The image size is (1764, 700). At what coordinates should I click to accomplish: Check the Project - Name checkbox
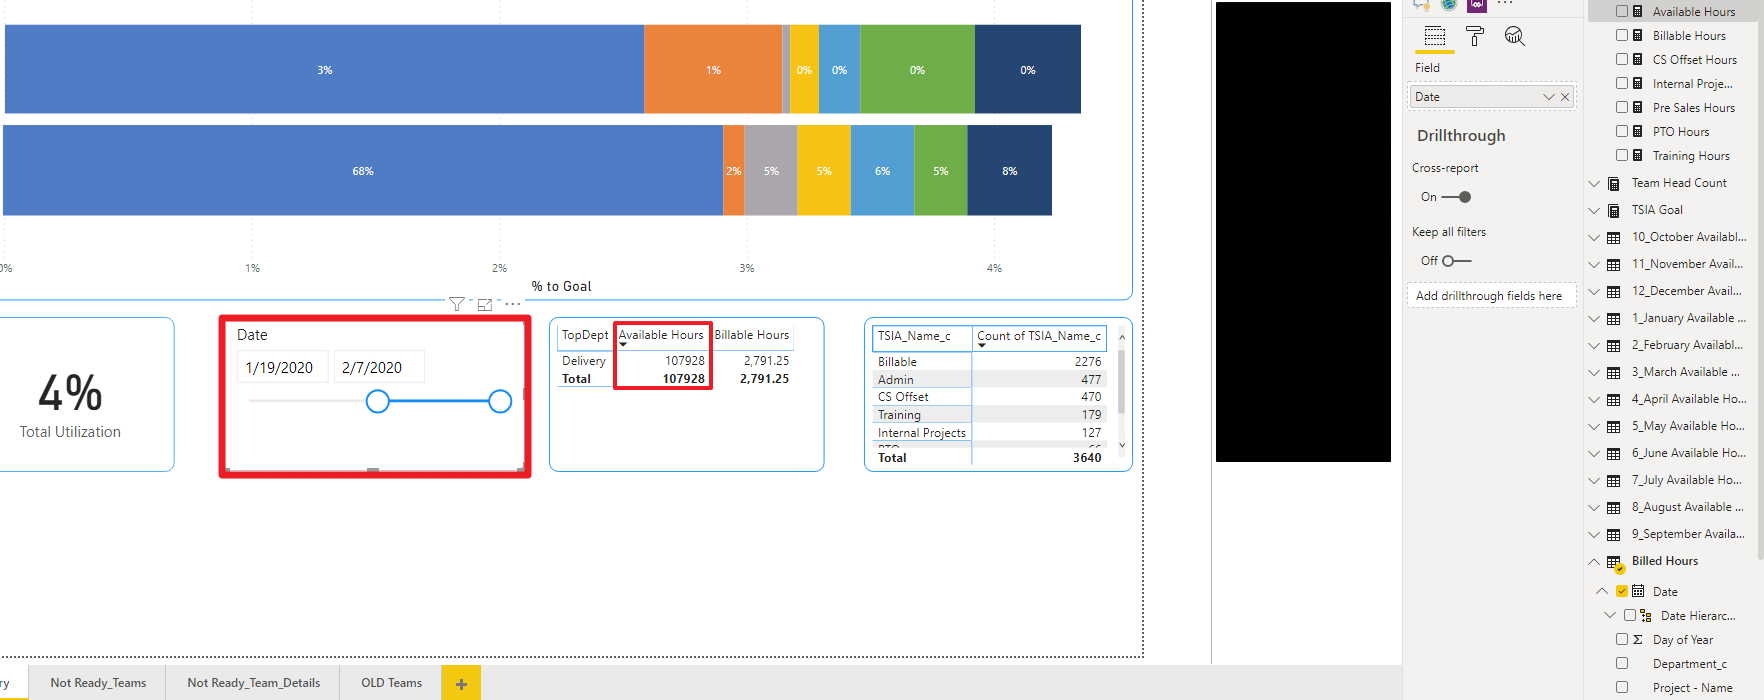(1622, 687)
